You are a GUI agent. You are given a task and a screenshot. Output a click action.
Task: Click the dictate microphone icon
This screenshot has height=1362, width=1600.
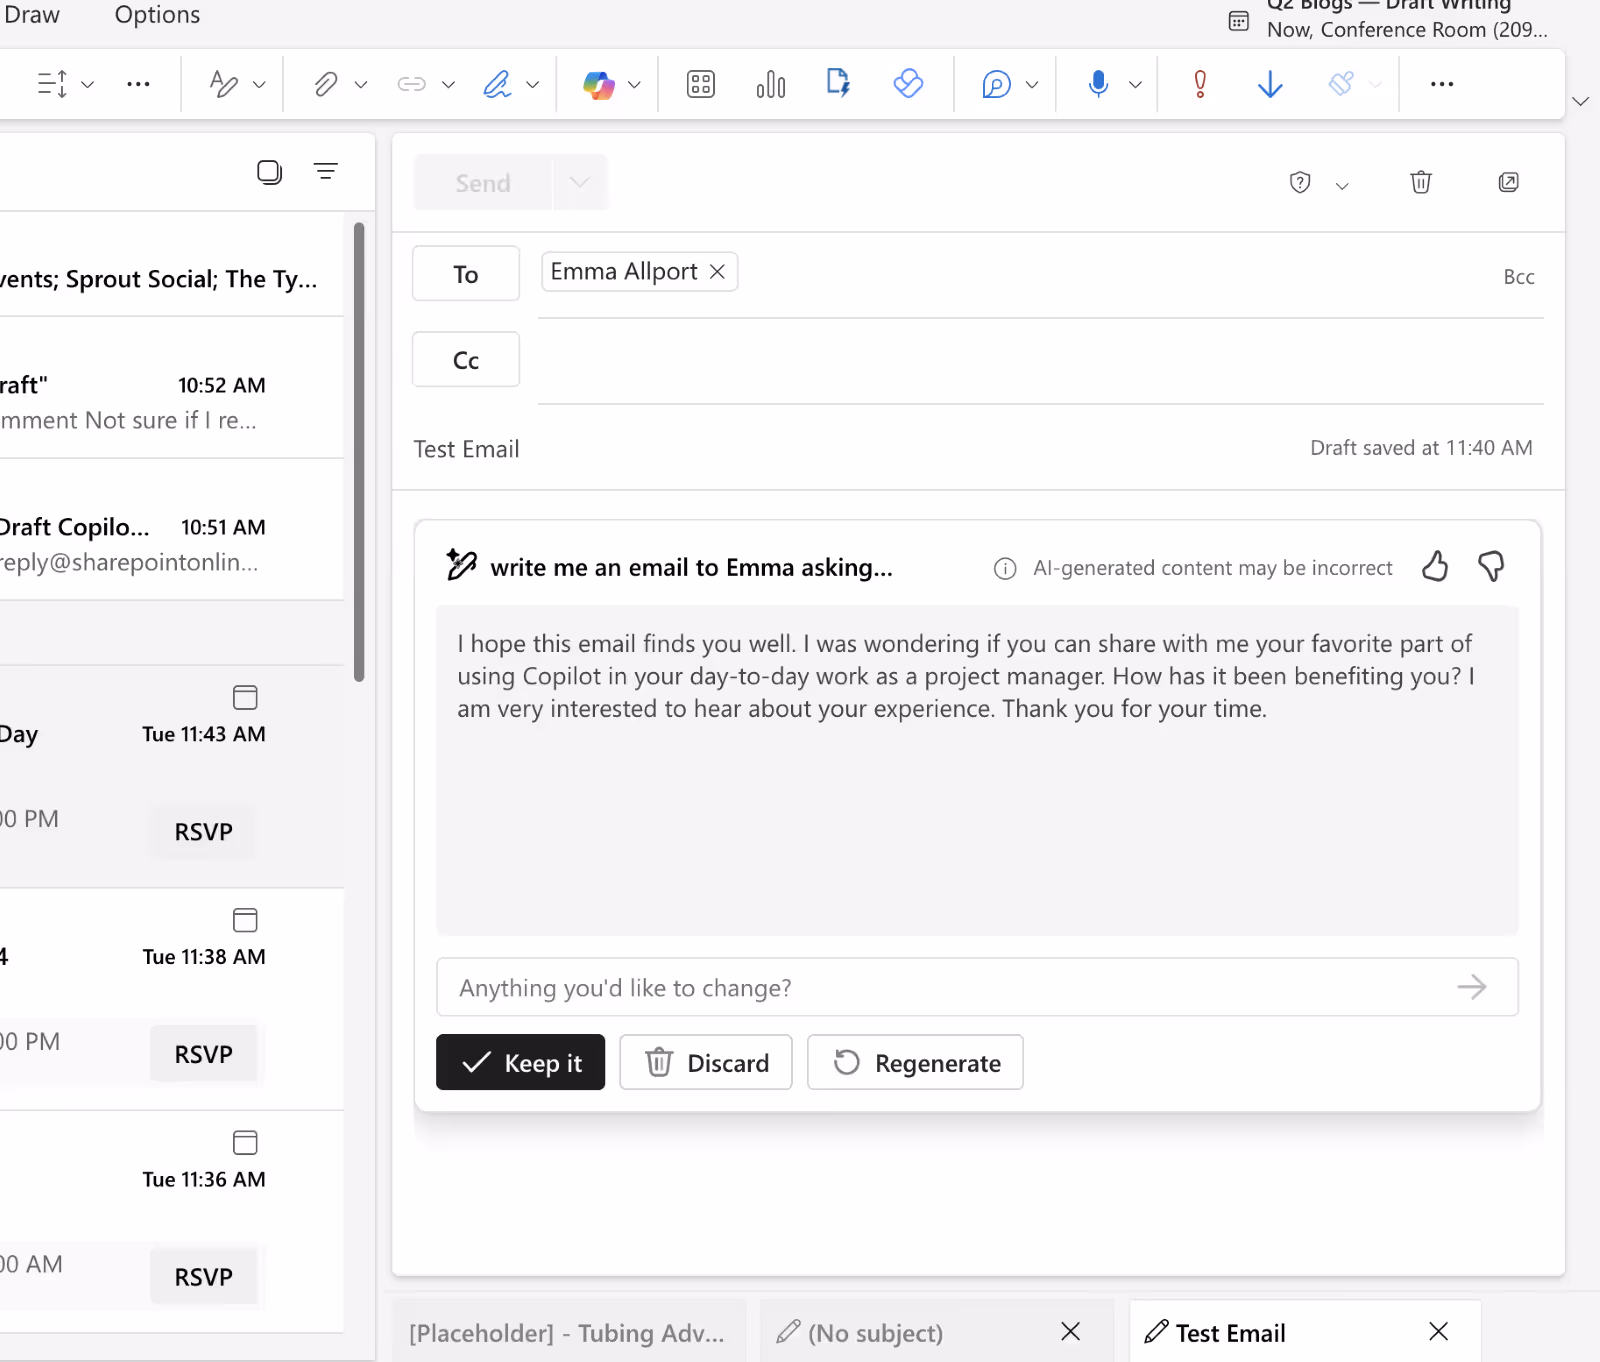coord(1098,84)
